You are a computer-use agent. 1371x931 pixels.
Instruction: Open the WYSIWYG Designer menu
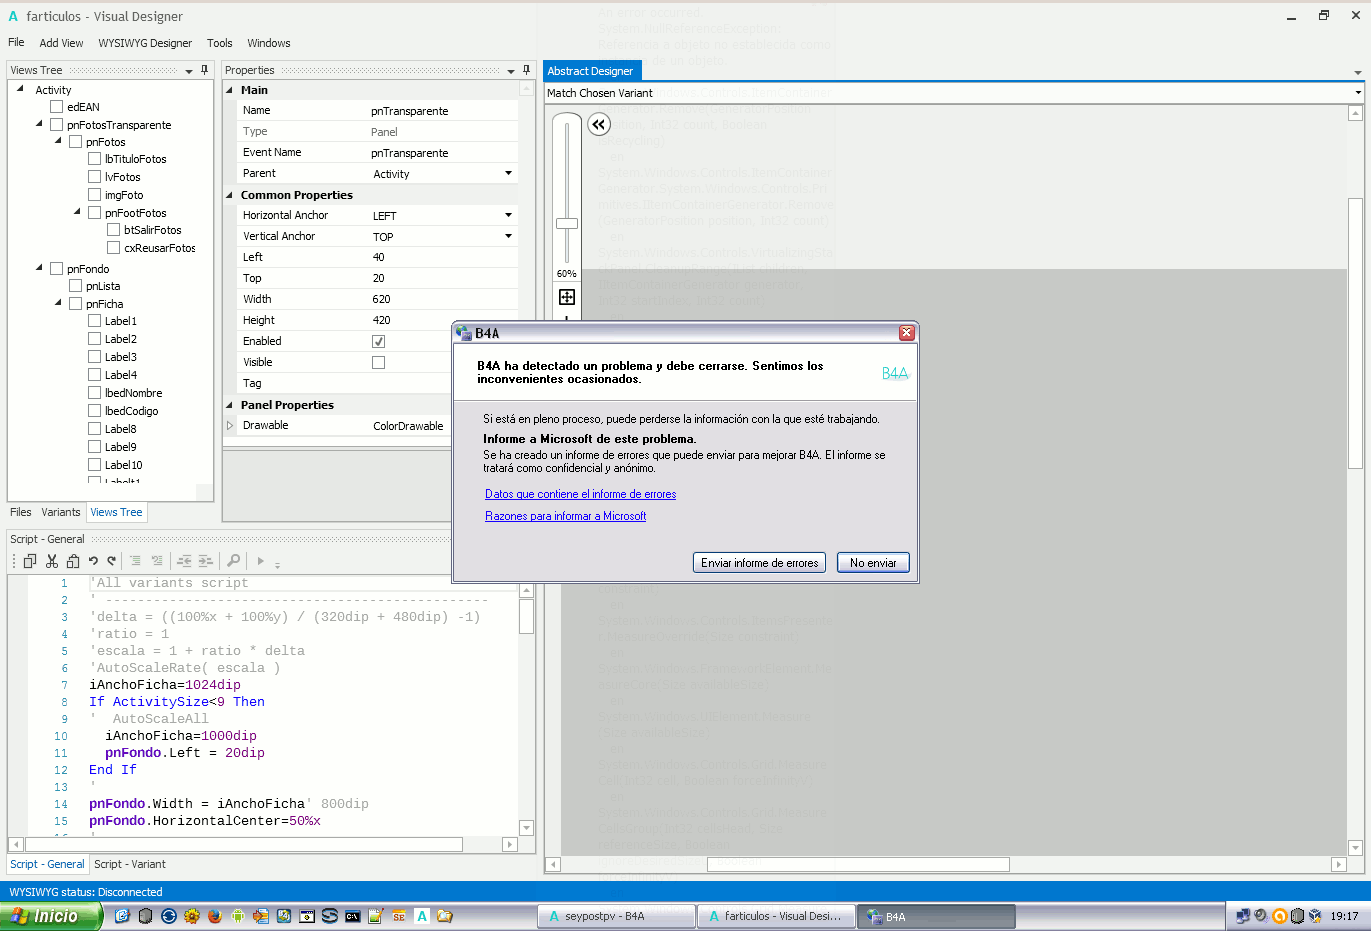[x=145, y=43]
